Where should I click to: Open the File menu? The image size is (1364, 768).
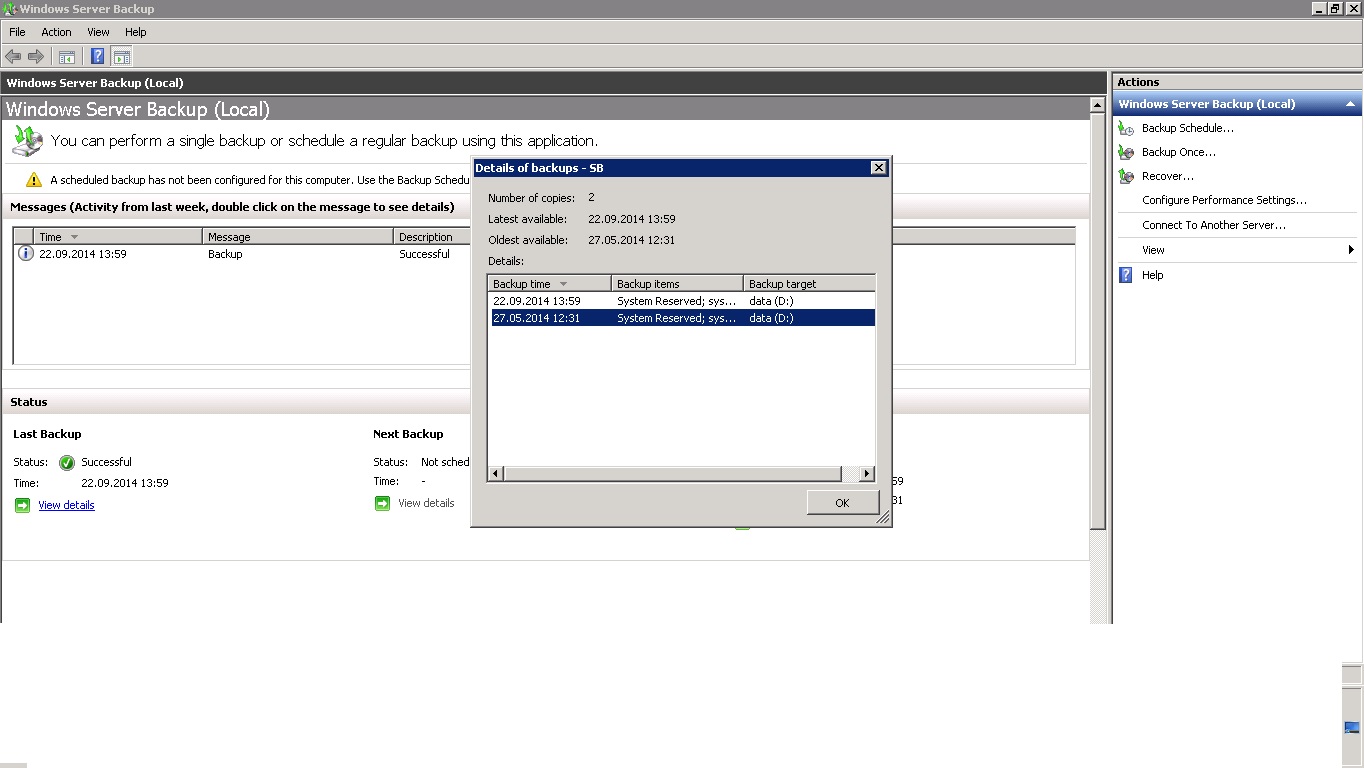pos(17,32)
